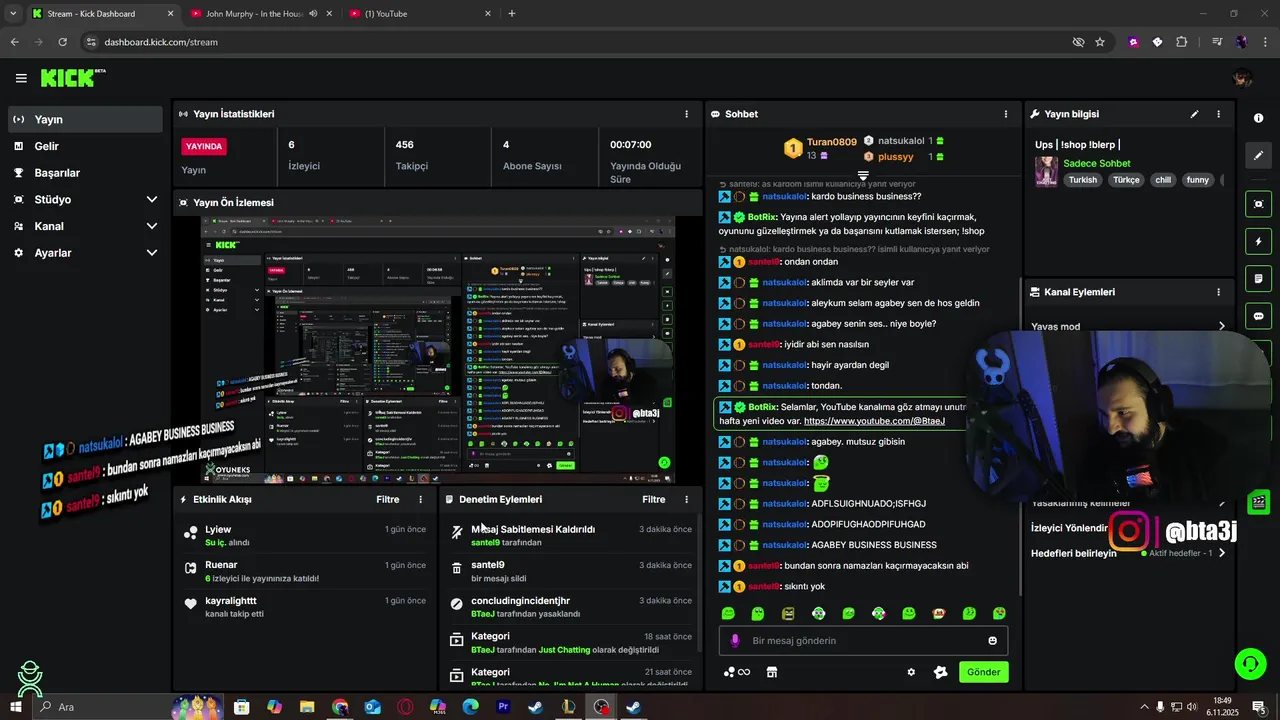Click the YAYINDA live status badge
The height and width of the screenshot is (720, 1280).
click(204, 146)
